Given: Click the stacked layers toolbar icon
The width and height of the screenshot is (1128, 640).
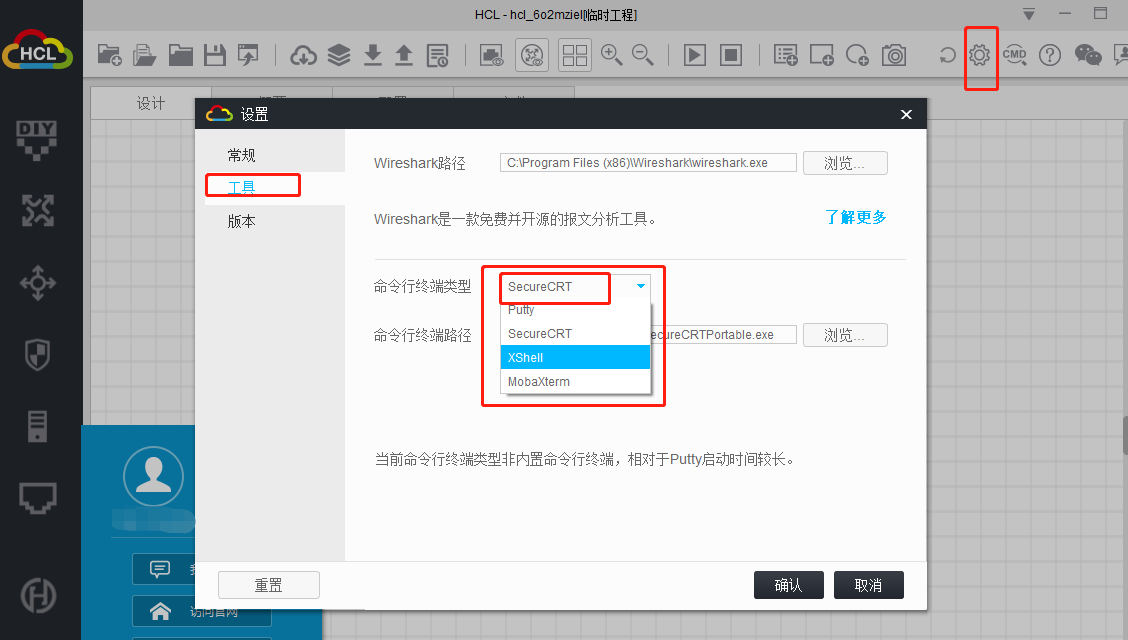Looking at the screenshot, I should [339, 55].
